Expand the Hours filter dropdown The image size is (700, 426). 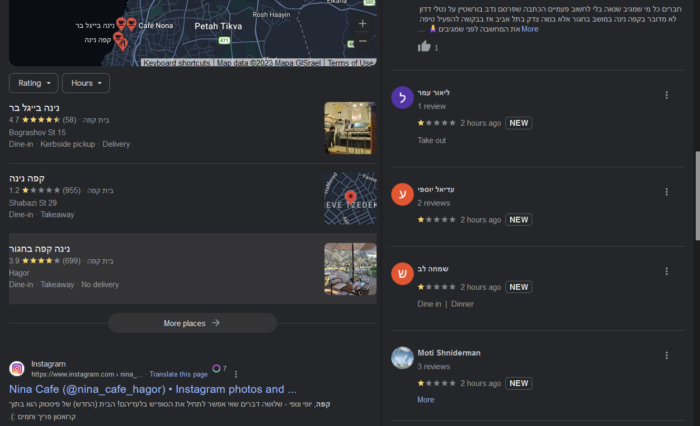pyautogui.click(x=86, y=83)
